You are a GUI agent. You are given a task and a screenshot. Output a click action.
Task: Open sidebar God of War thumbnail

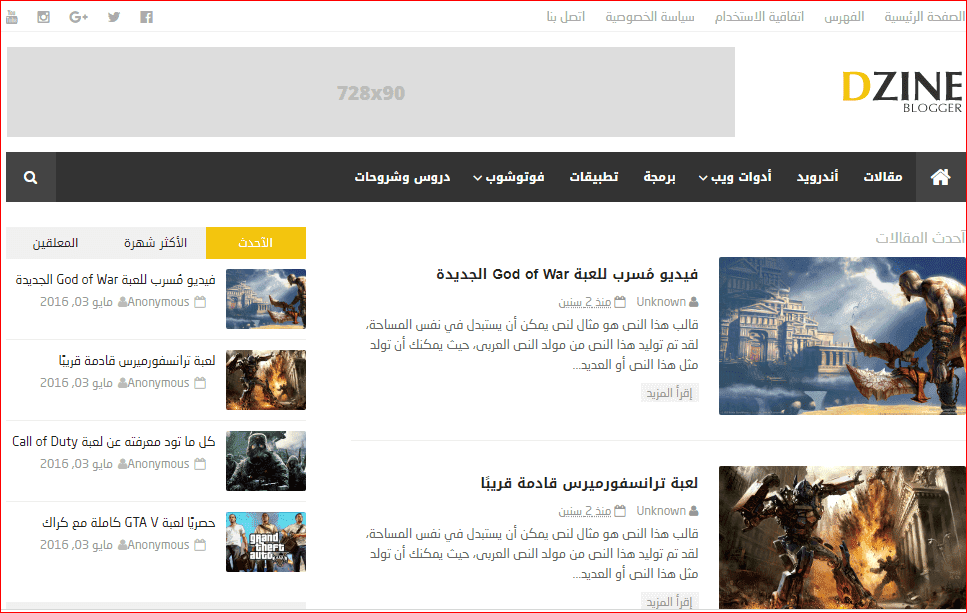pyautogui.click(x=266, y=299)
